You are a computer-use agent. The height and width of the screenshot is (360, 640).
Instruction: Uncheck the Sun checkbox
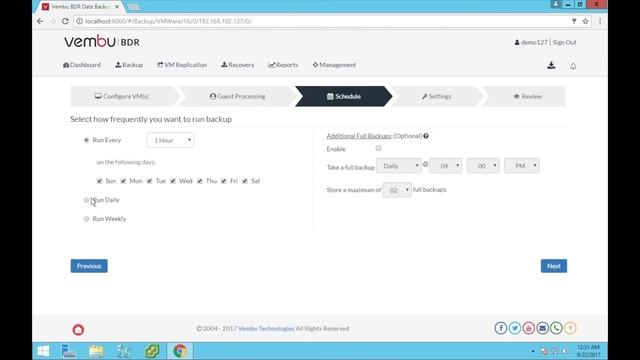[x=99, y=181]
